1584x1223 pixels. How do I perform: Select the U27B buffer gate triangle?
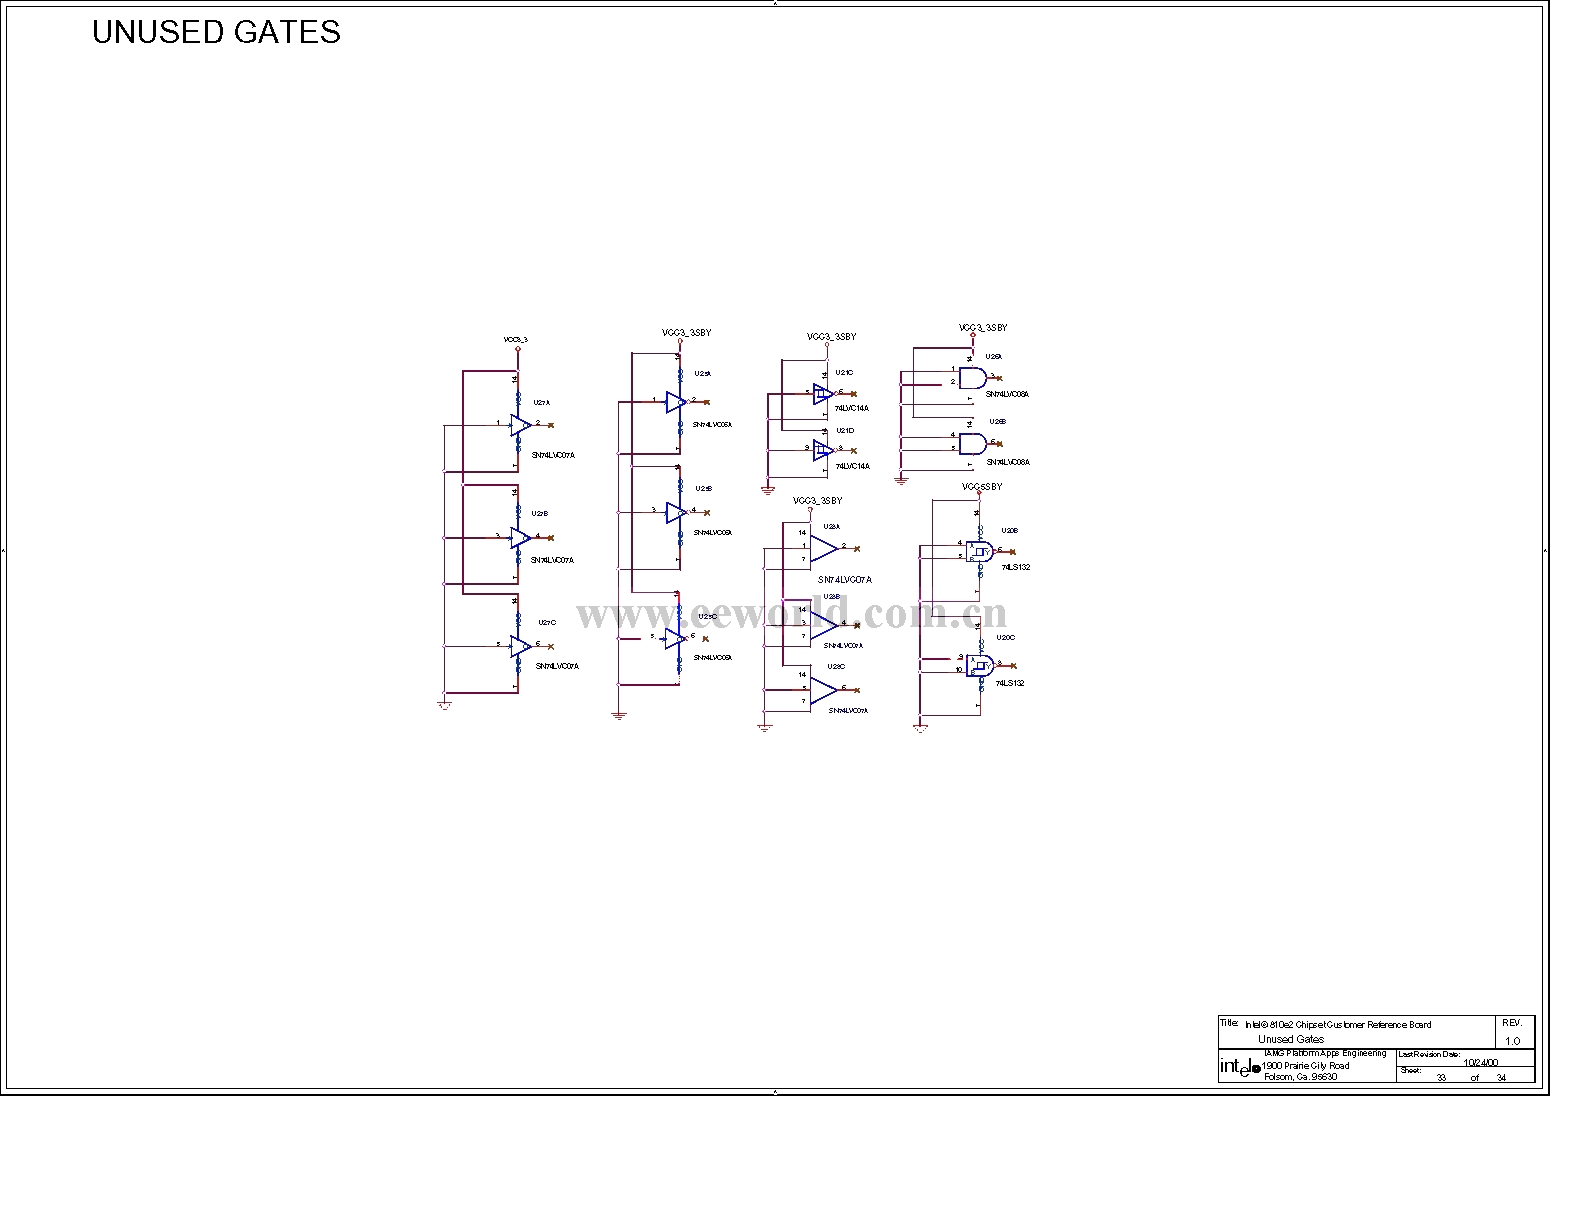520,537
